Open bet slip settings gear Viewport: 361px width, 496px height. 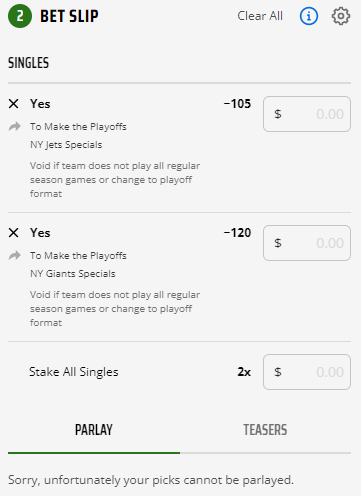[x=341, y=16]
